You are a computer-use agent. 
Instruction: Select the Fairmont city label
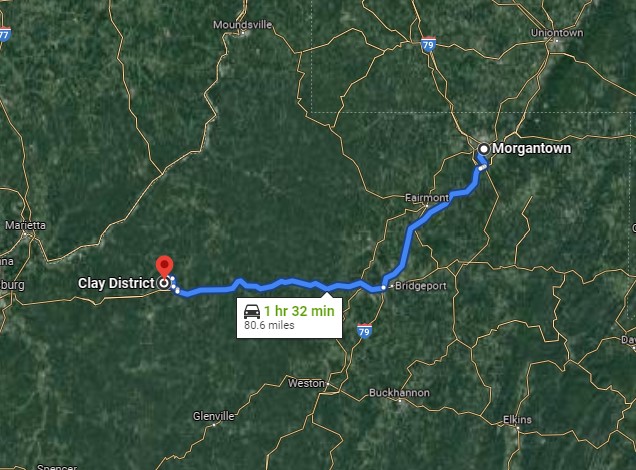pyautogui.click(x=427, y=198)
